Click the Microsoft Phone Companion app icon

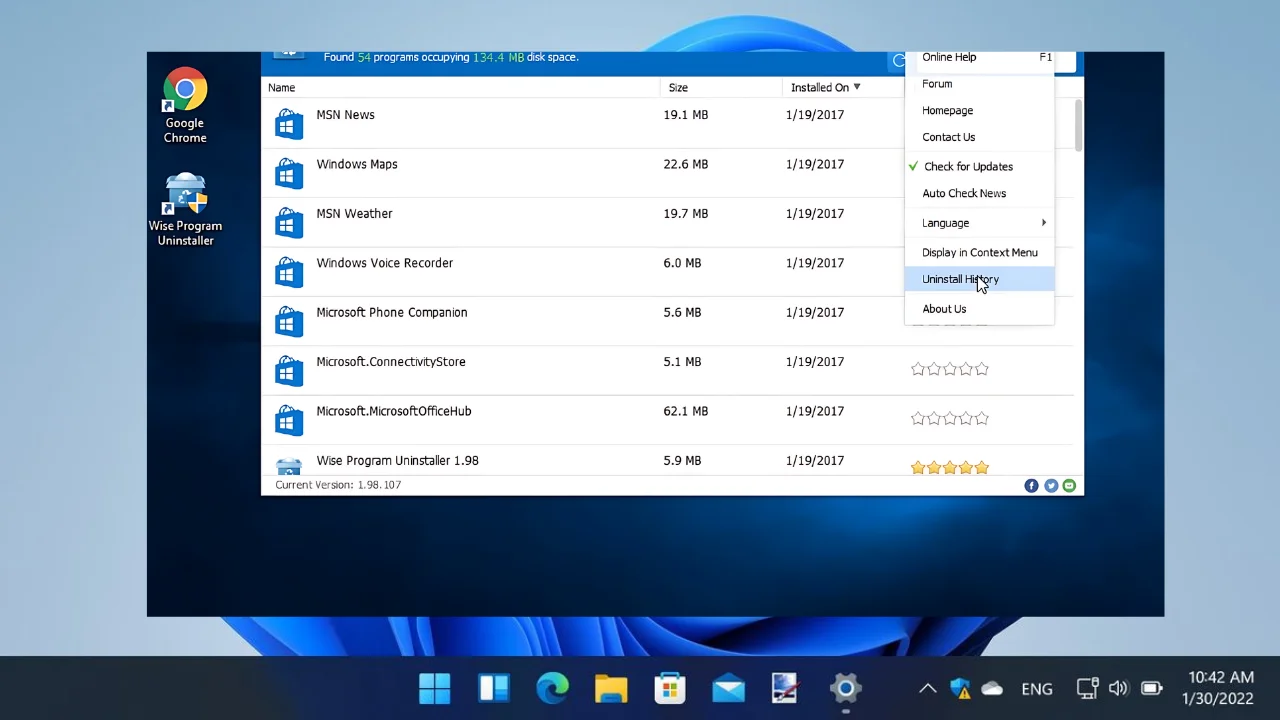click(x=289, y=322)
